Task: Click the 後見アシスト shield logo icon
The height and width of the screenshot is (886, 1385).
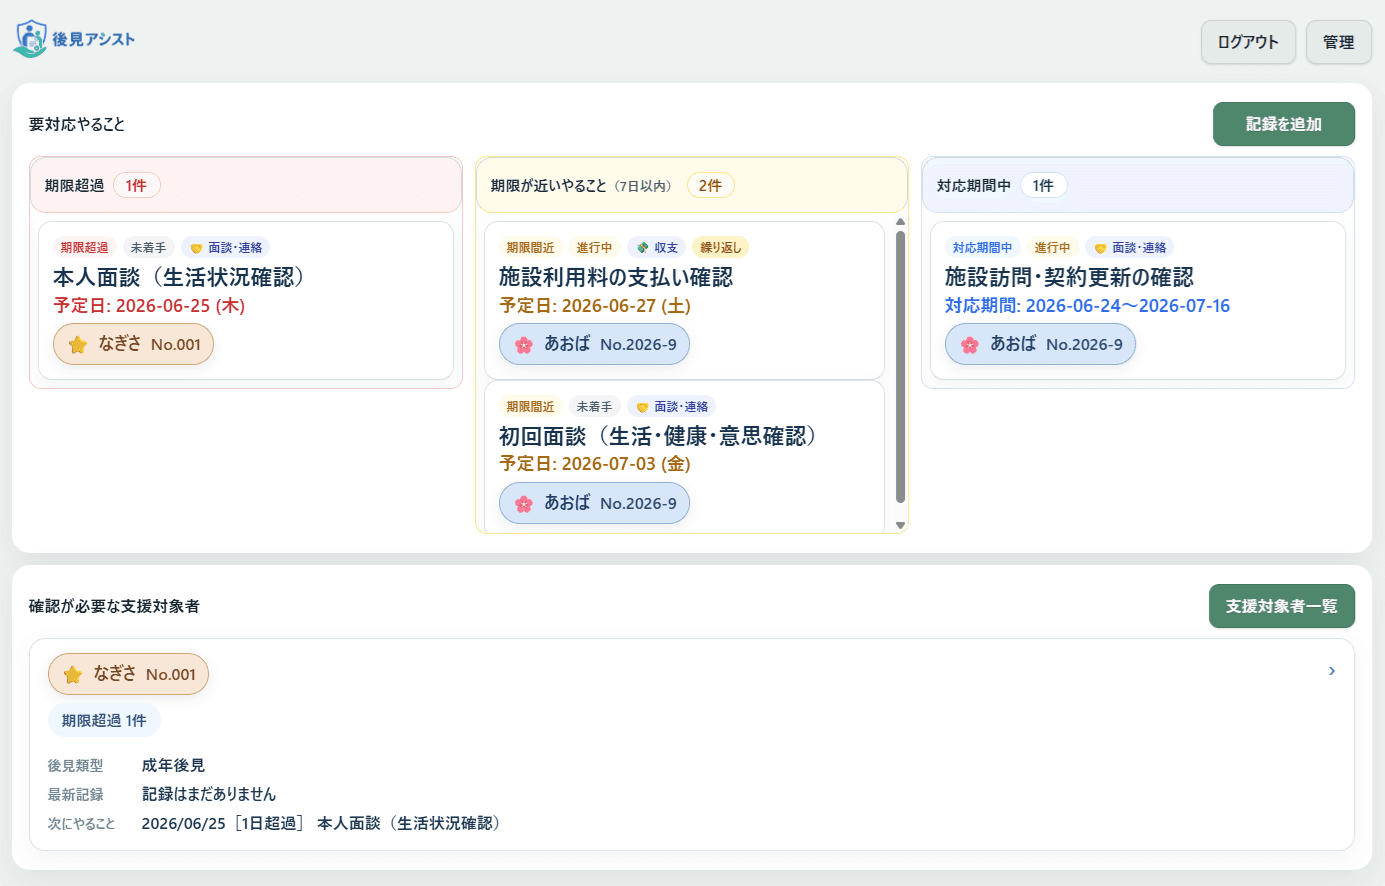Action: pos(30,39)
